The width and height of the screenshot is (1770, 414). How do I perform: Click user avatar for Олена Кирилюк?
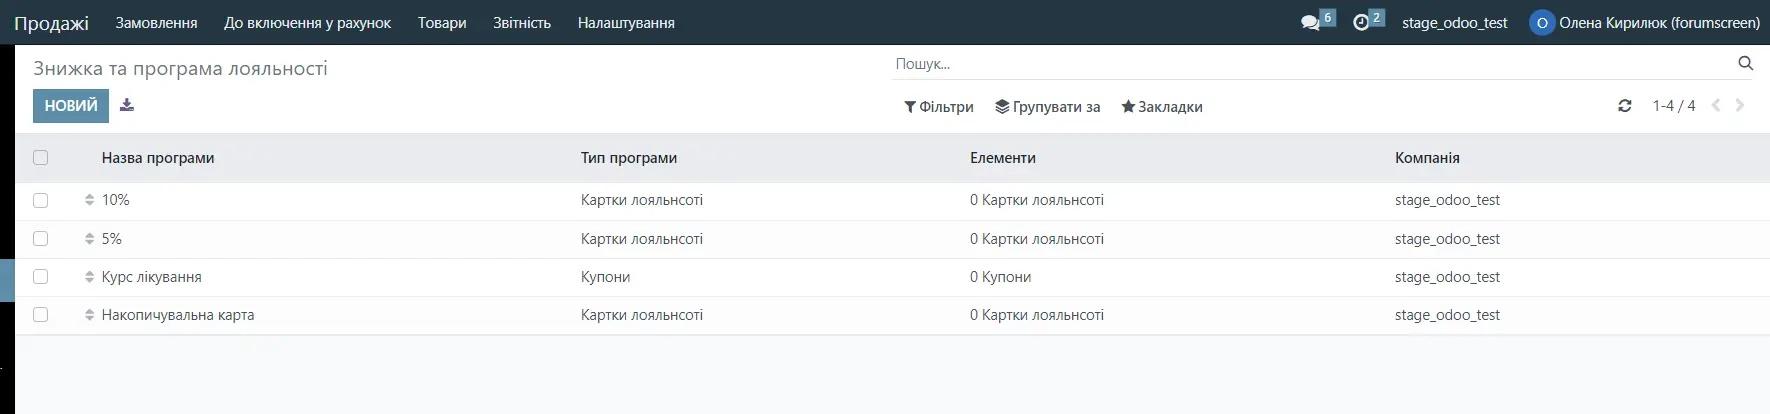[x=1542, y=23]
